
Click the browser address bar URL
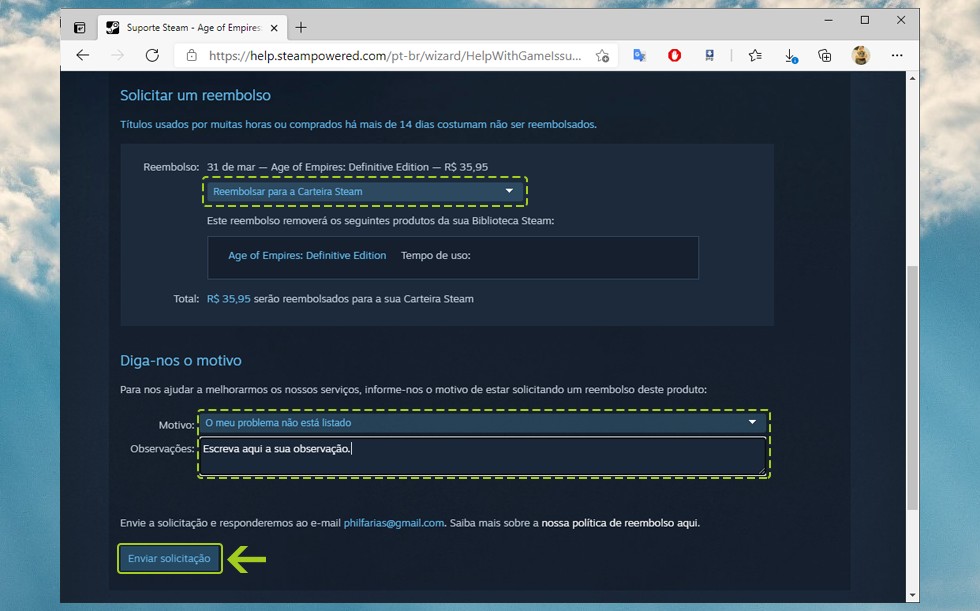coord(394,56)
